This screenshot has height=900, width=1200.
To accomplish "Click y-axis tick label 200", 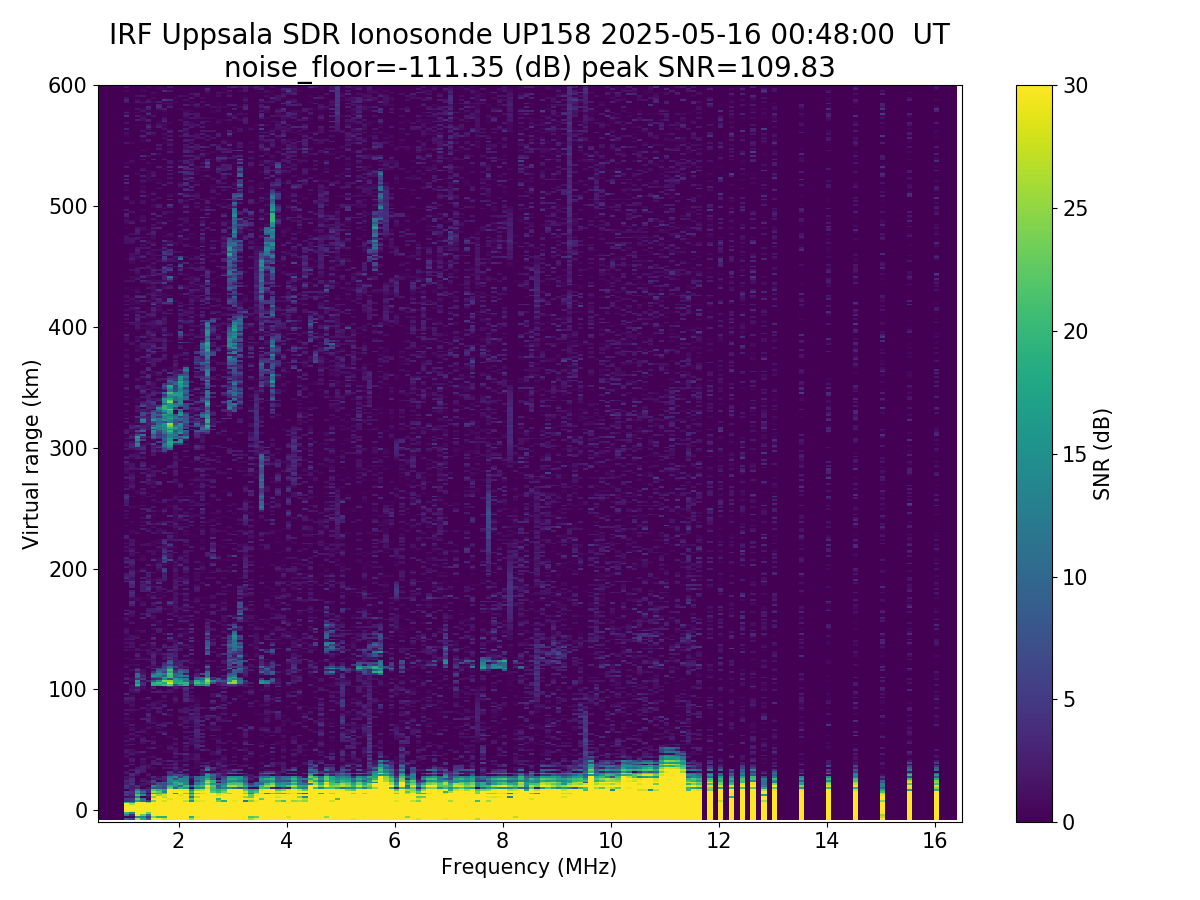I will (x=68, y=569).
